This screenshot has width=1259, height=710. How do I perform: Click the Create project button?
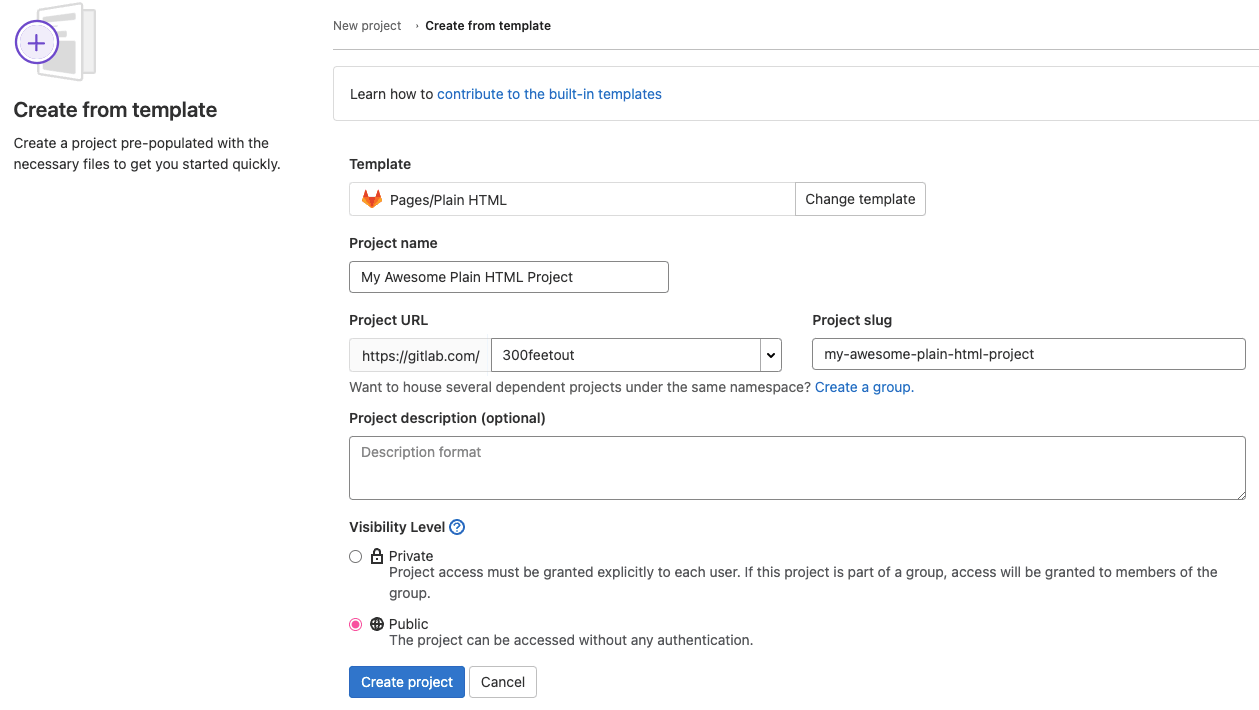point(407,682)
